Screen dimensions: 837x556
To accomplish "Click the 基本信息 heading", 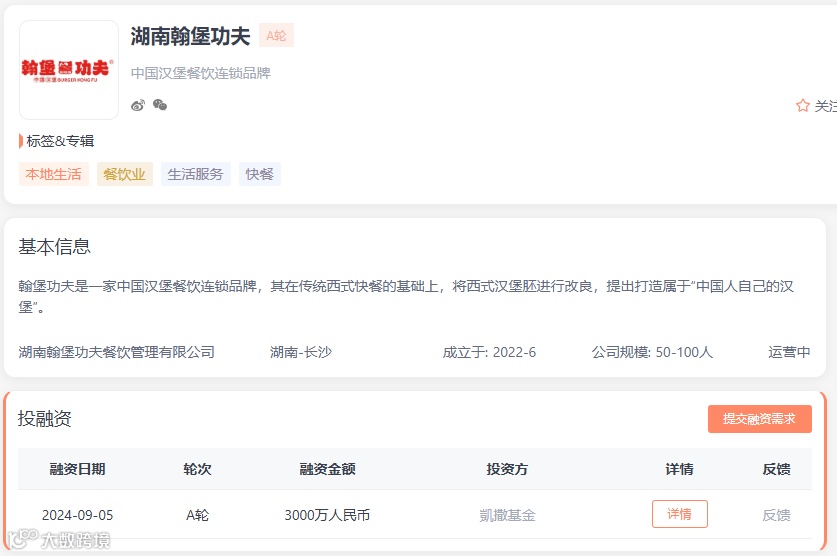I will (54, 247).
